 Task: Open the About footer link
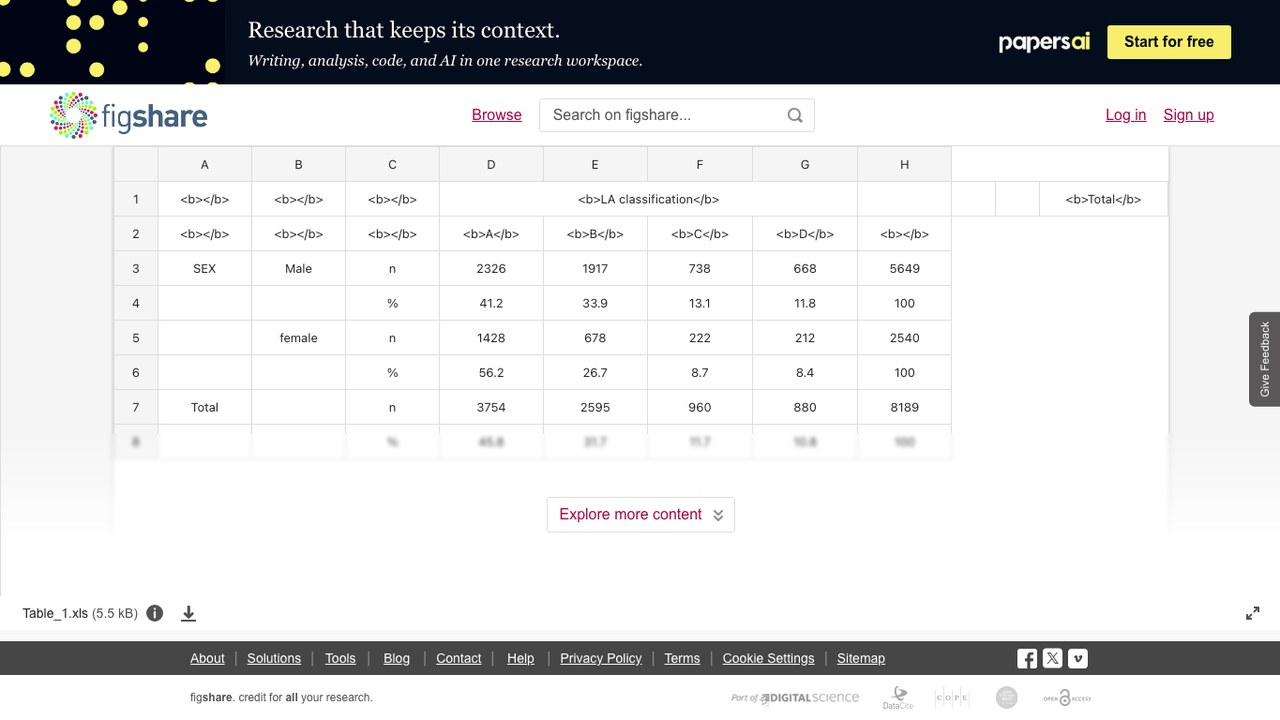(207, 658)
